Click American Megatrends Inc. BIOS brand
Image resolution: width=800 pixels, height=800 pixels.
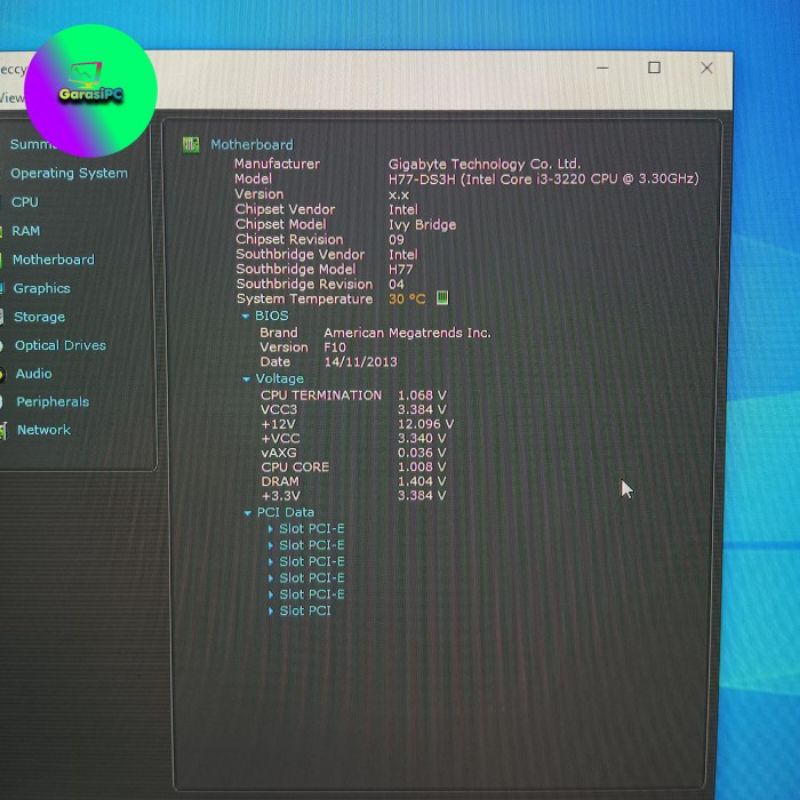pos(407,333)
